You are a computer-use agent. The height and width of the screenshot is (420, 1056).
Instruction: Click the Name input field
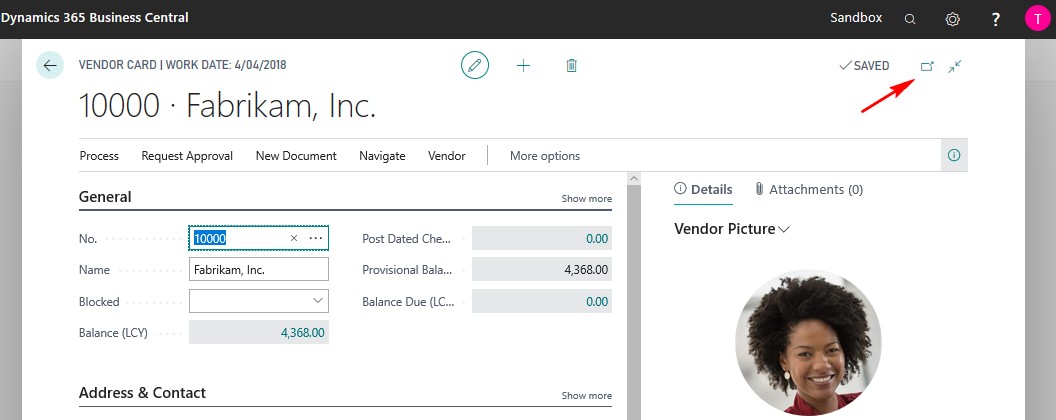click(259, 269)
